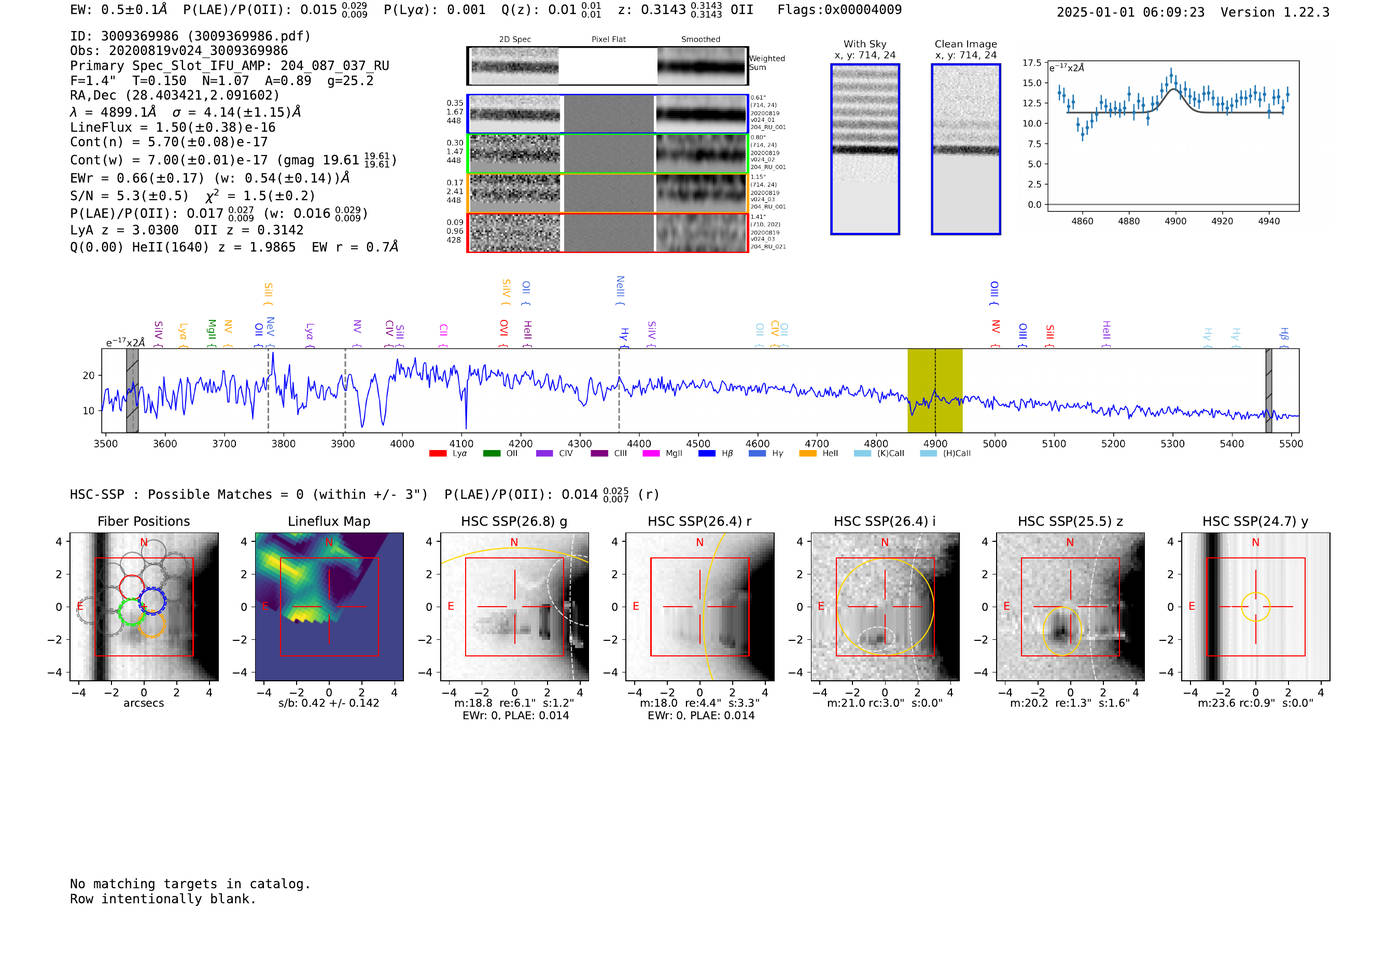Open the HSC SSP(24.7) y image

[x=1256, y=607]
